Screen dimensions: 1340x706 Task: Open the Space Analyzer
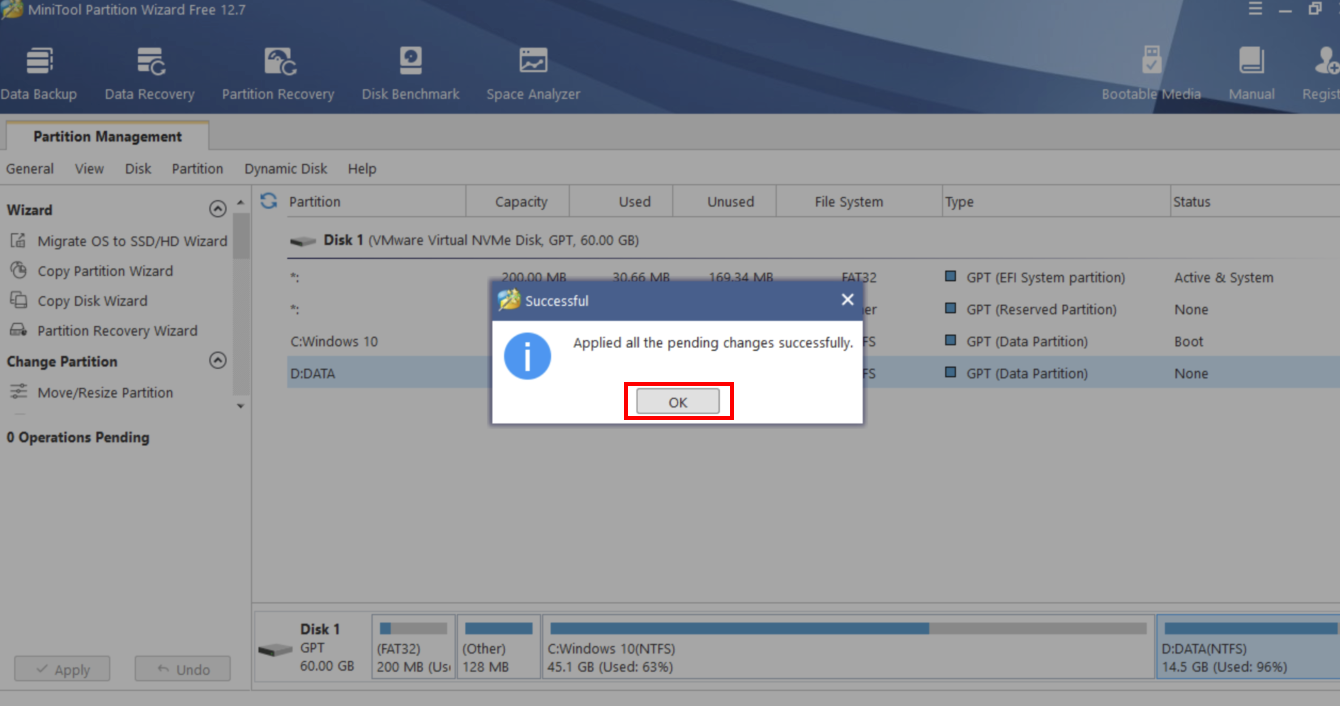pyautogui.click(x=532, y=70)
